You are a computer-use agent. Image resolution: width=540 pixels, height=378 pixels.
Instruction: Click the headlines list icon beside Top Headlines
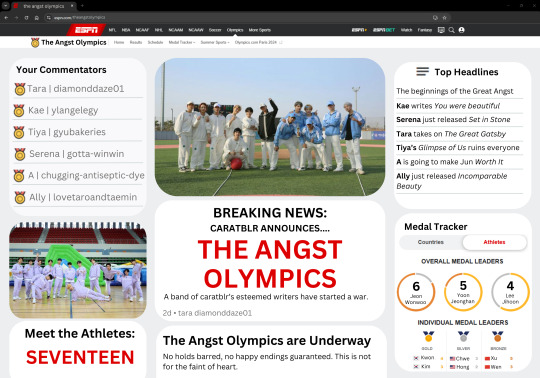pos(422,72)
